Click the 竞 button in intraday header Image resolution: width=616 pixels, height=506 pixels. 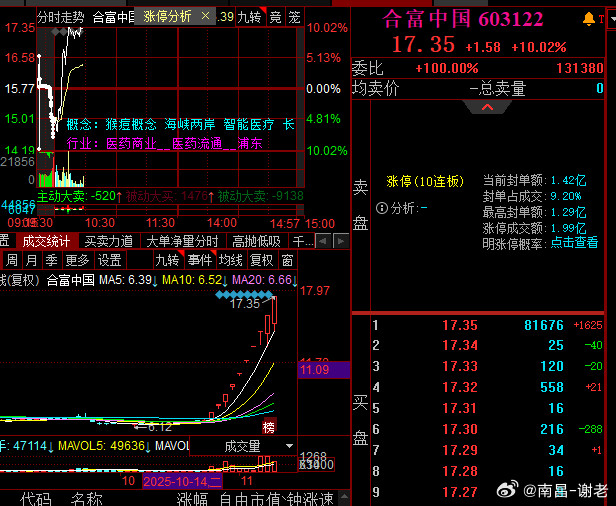coord(276,17)
